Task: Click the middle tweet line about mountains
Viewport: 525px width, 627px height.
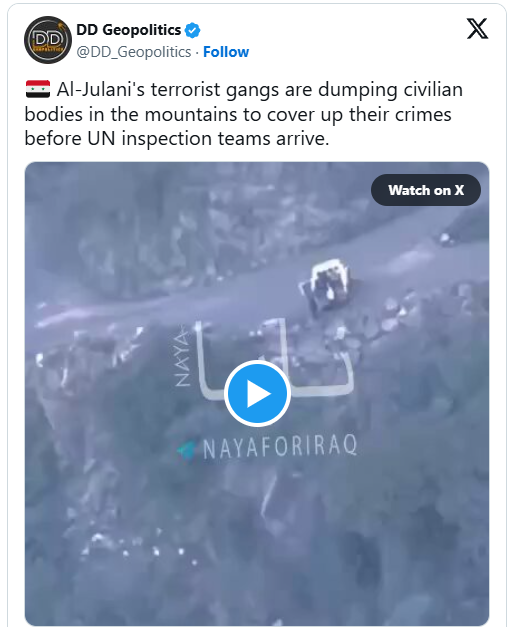Action: coord(238,114)
